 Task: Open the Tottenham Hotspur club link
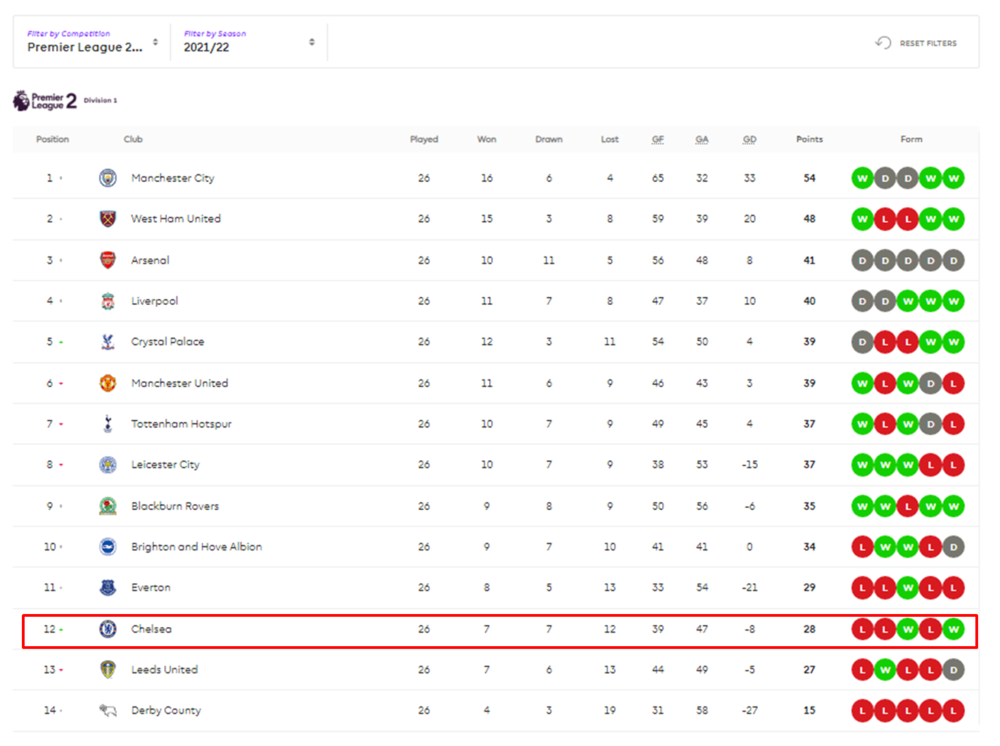181,424
